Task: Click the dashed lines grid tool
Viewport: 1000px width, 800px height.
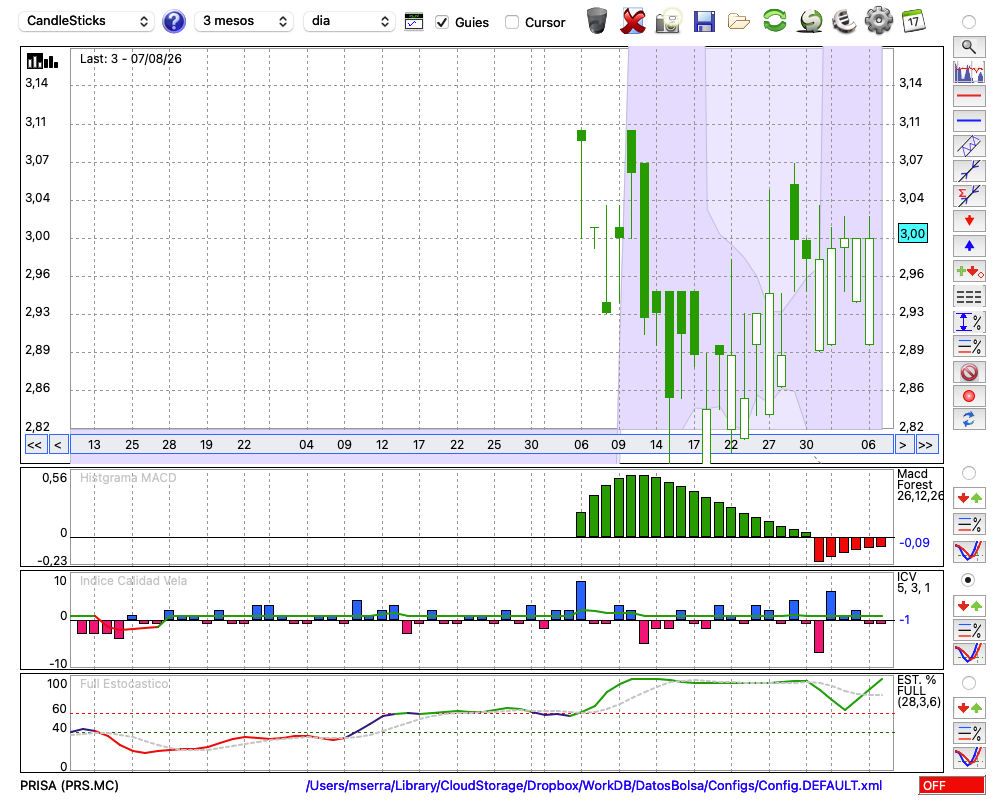Action: (x=969, y=296)
